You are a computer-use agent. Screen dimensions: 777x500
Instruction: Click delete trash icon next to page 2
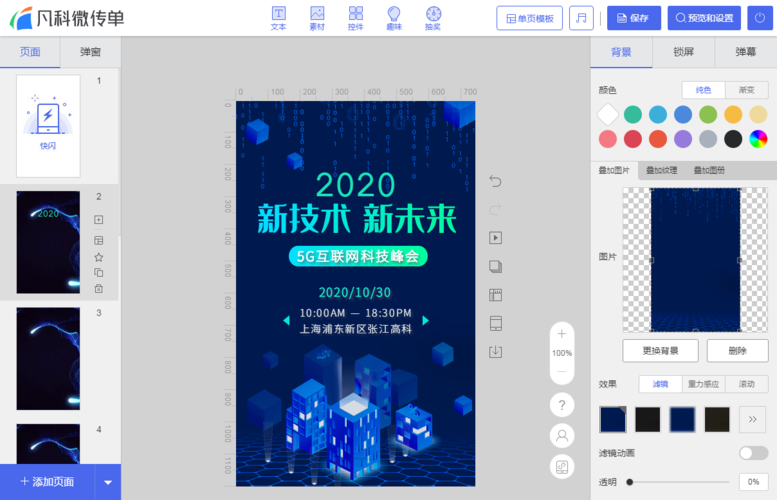pyautogui.click(x=99, y=288)
